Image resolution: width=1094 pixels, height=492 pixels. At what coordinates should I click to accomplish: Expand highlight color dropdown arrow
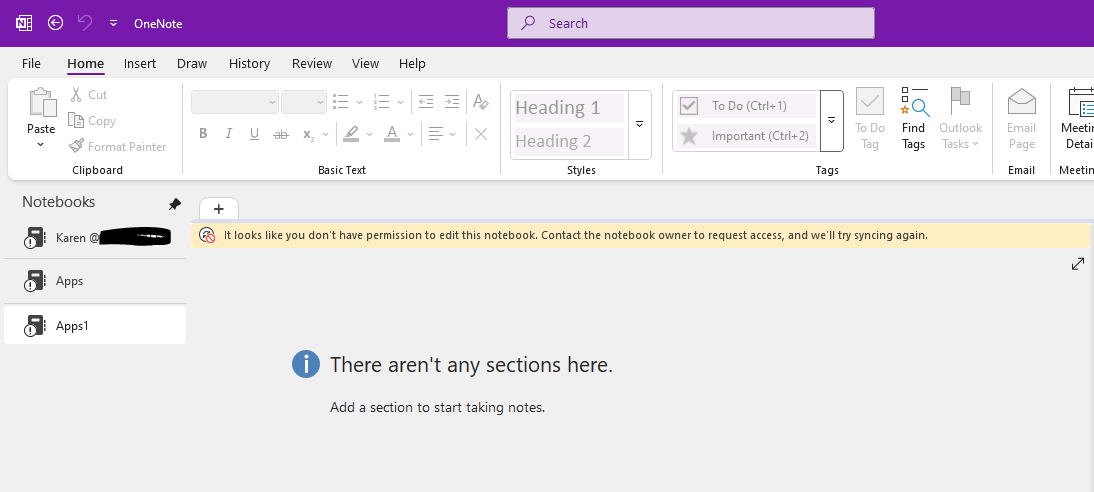[370, 134]
